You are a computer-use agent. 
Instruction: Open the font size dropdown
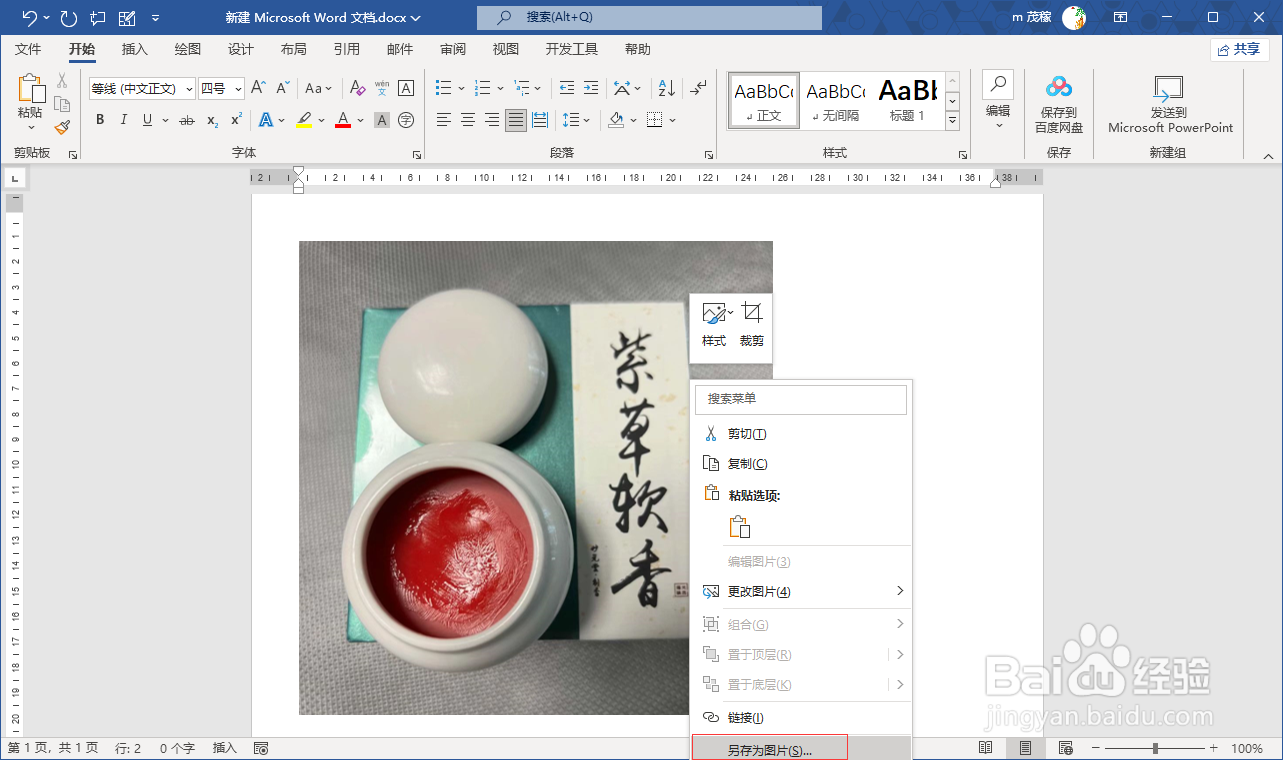pyautogui.click(x=238, y=89)
